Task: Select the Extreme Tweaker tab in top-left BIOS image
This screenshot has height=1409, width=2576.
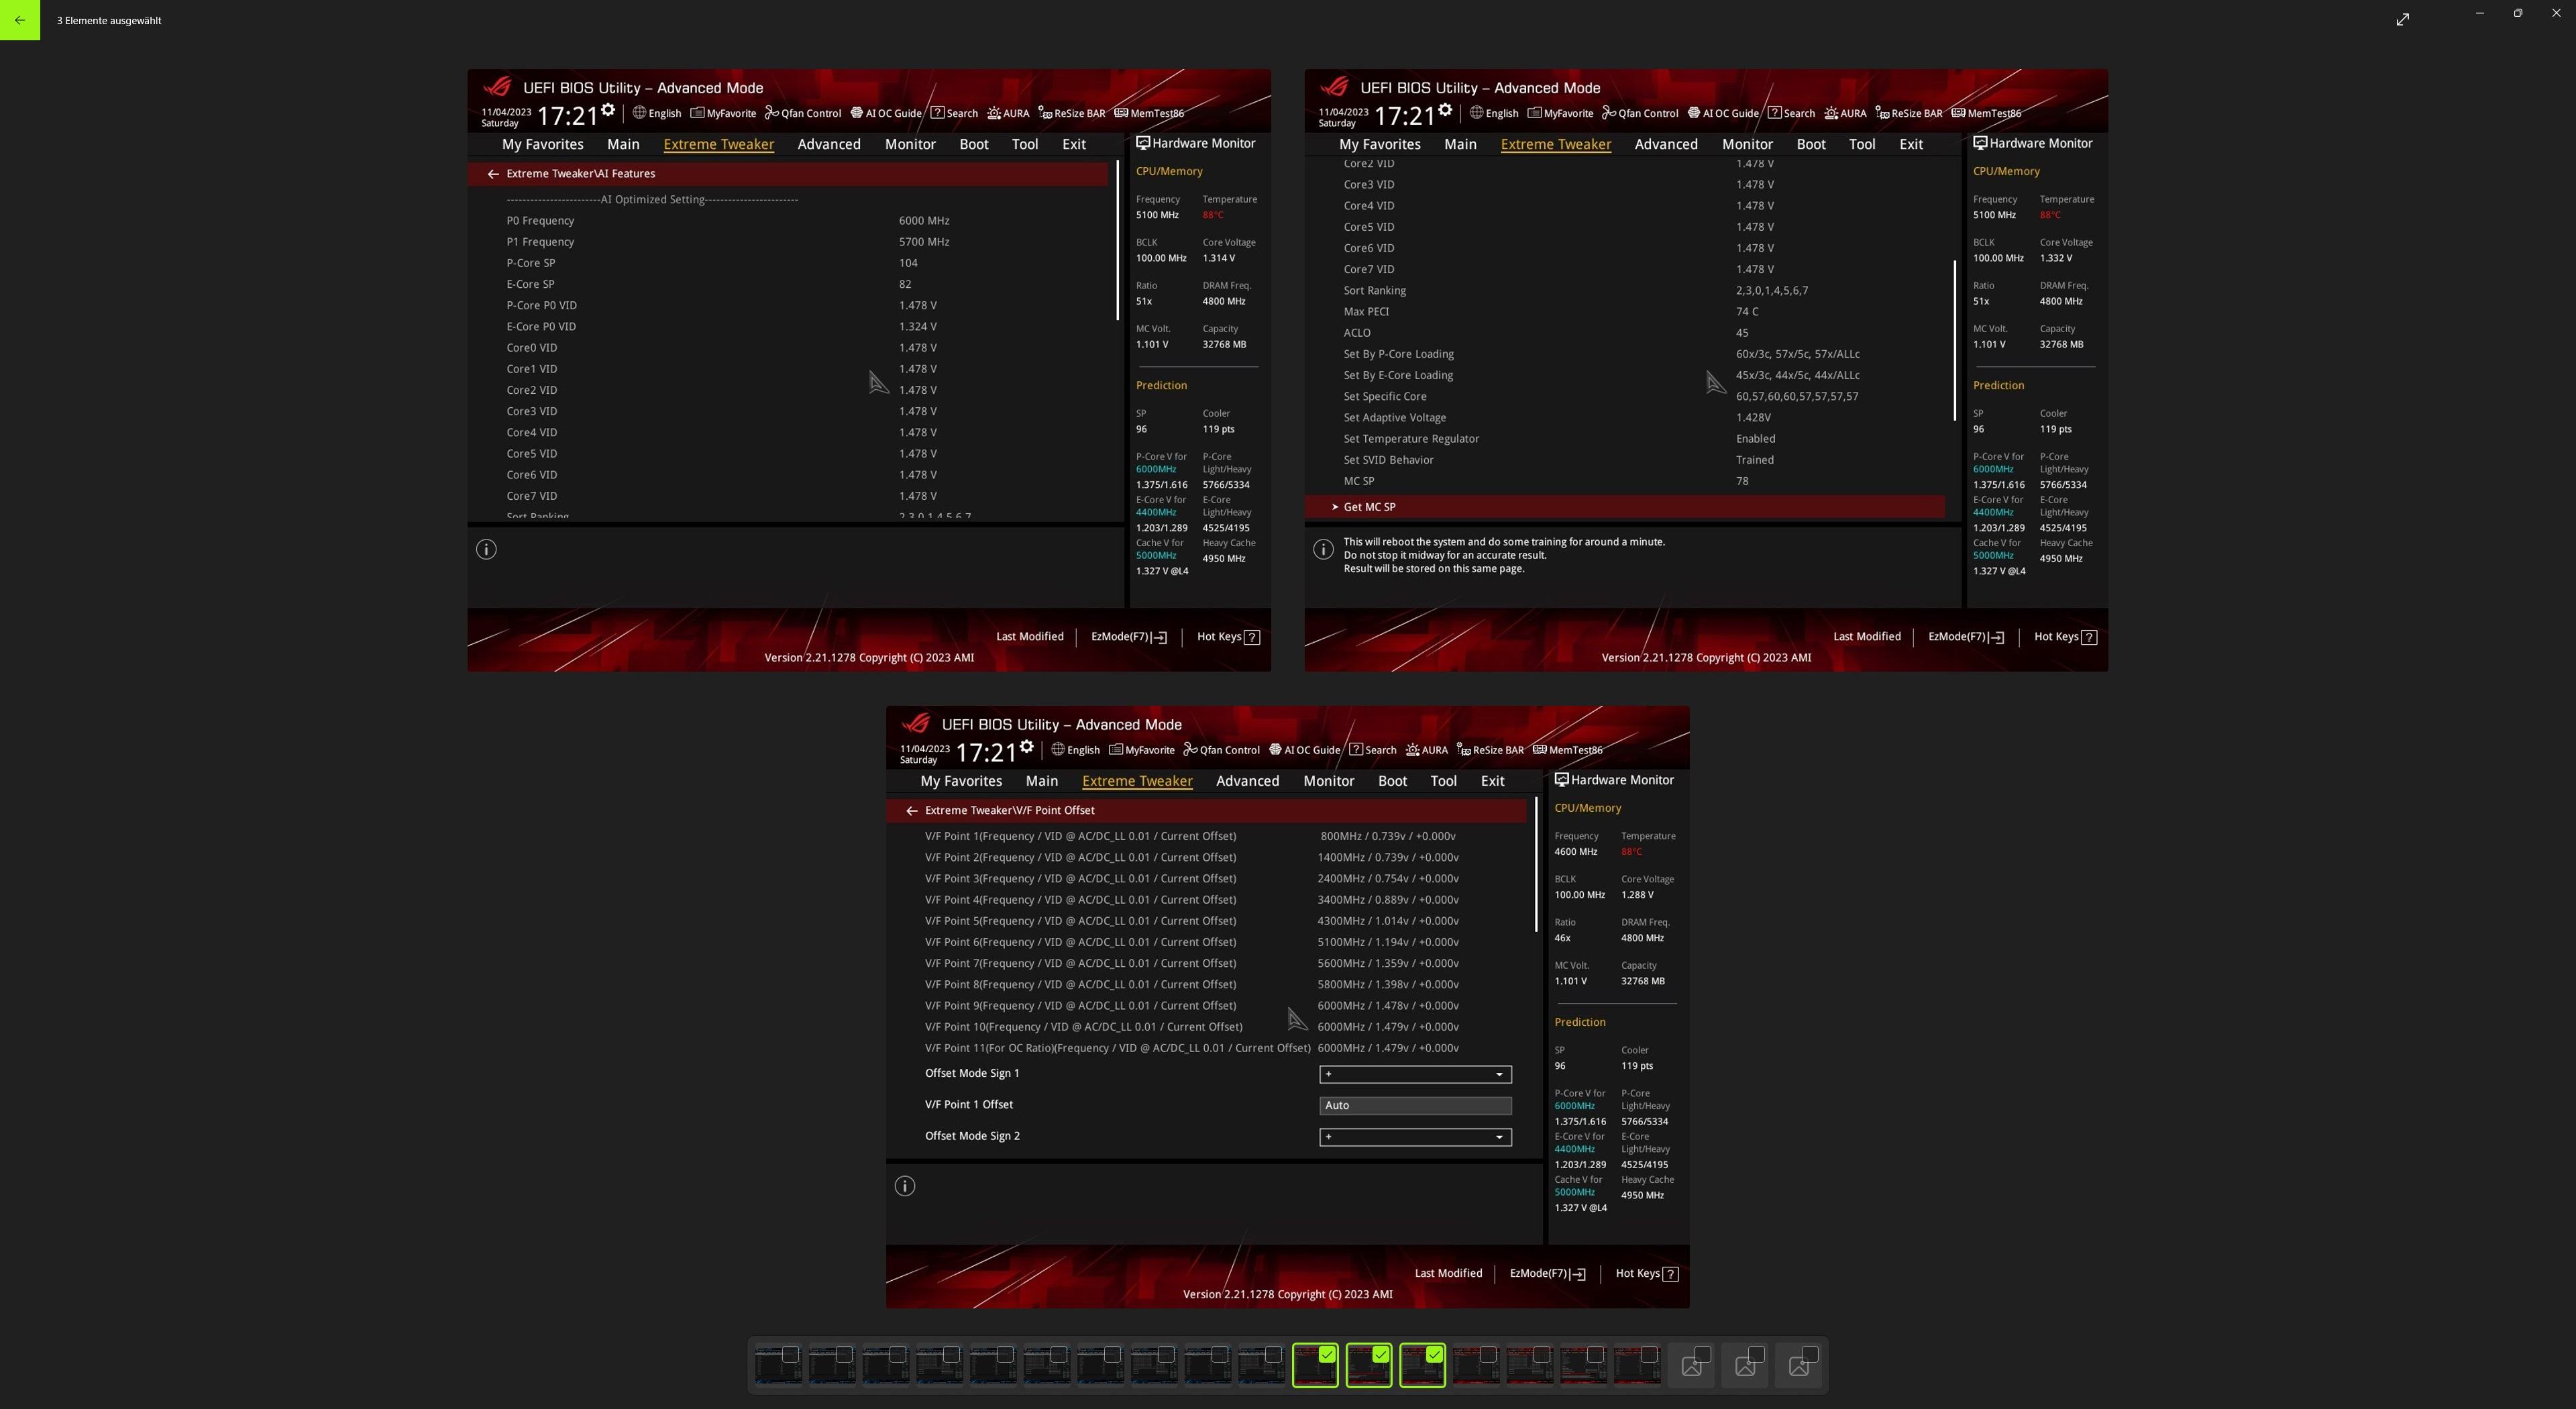Action: (718, 144)
